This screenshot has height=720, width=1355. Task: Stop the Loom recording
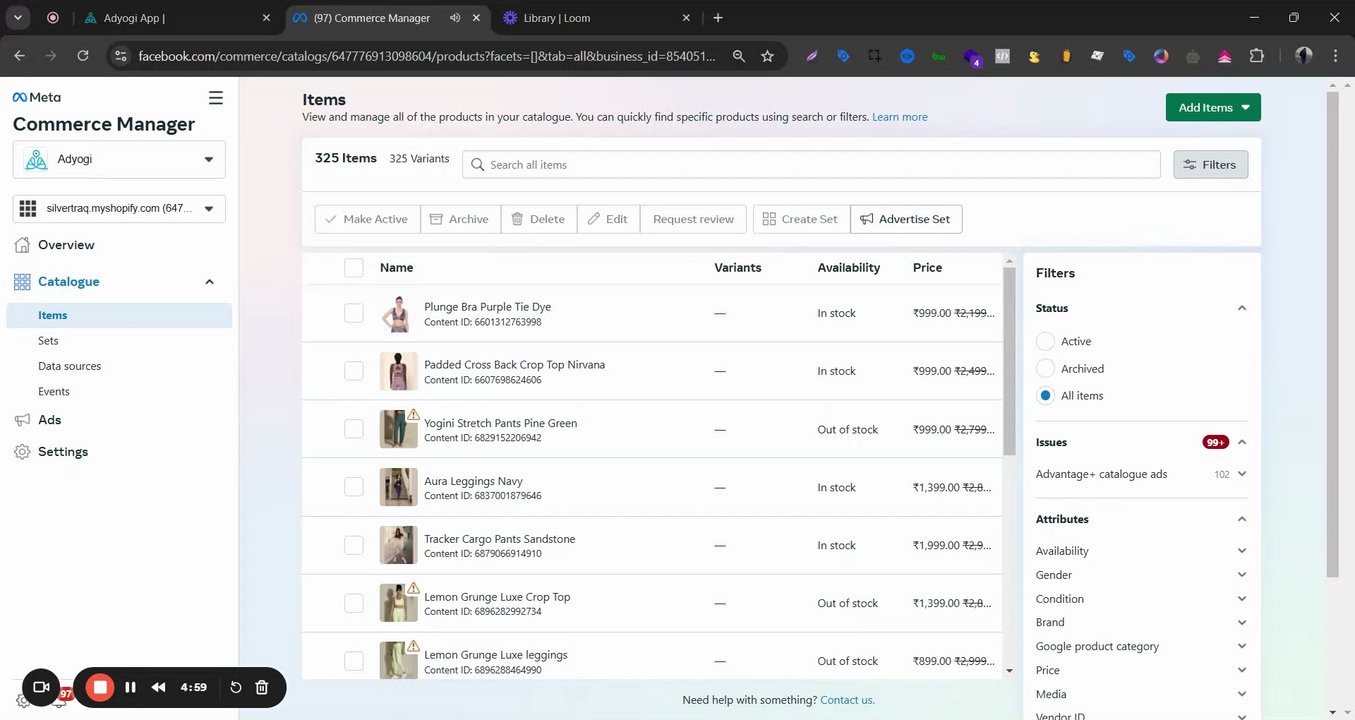(x=100, y=687)
